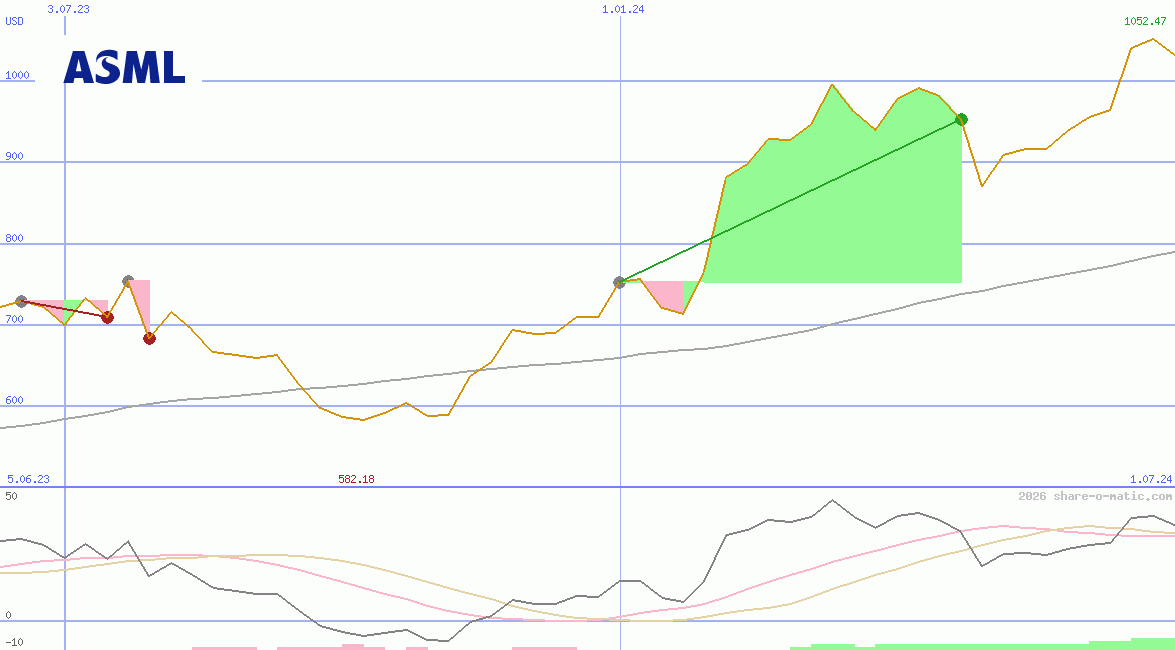Click the 700 price axis label
This screenshot has height=650, width=1175.
click(14, 319)
